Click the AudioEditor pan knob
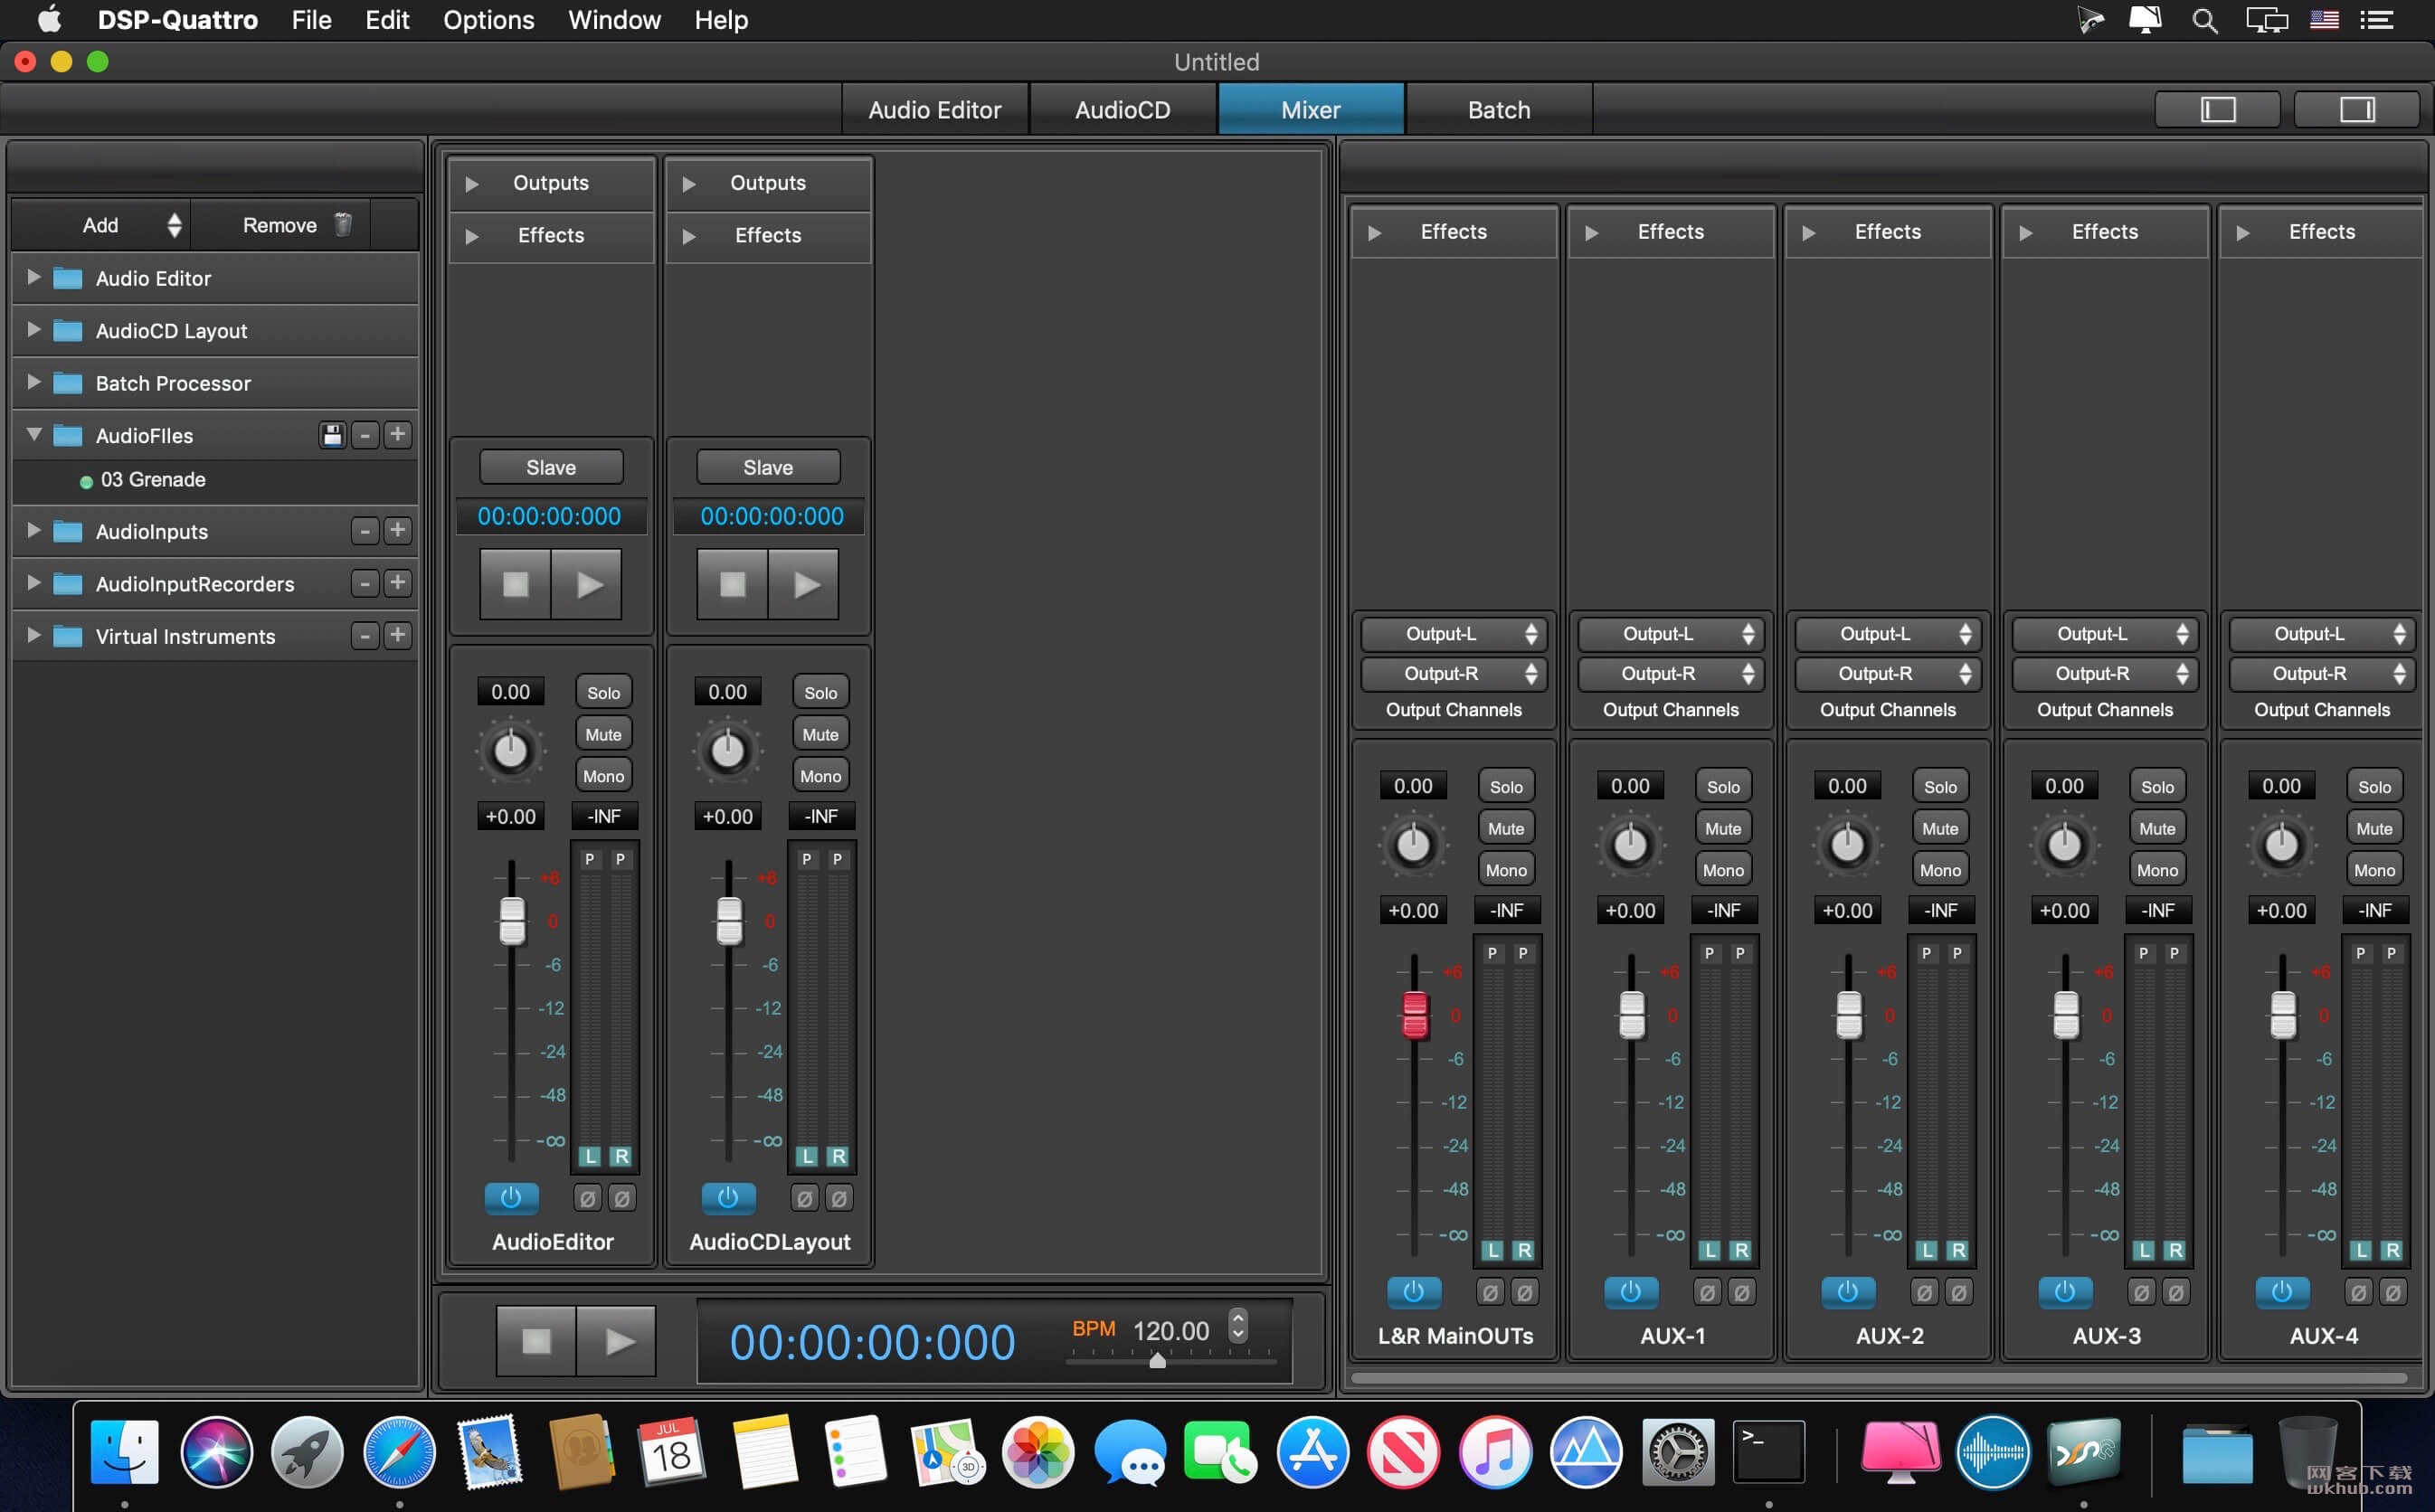The image size is (2435, 1512). (510, 751)
